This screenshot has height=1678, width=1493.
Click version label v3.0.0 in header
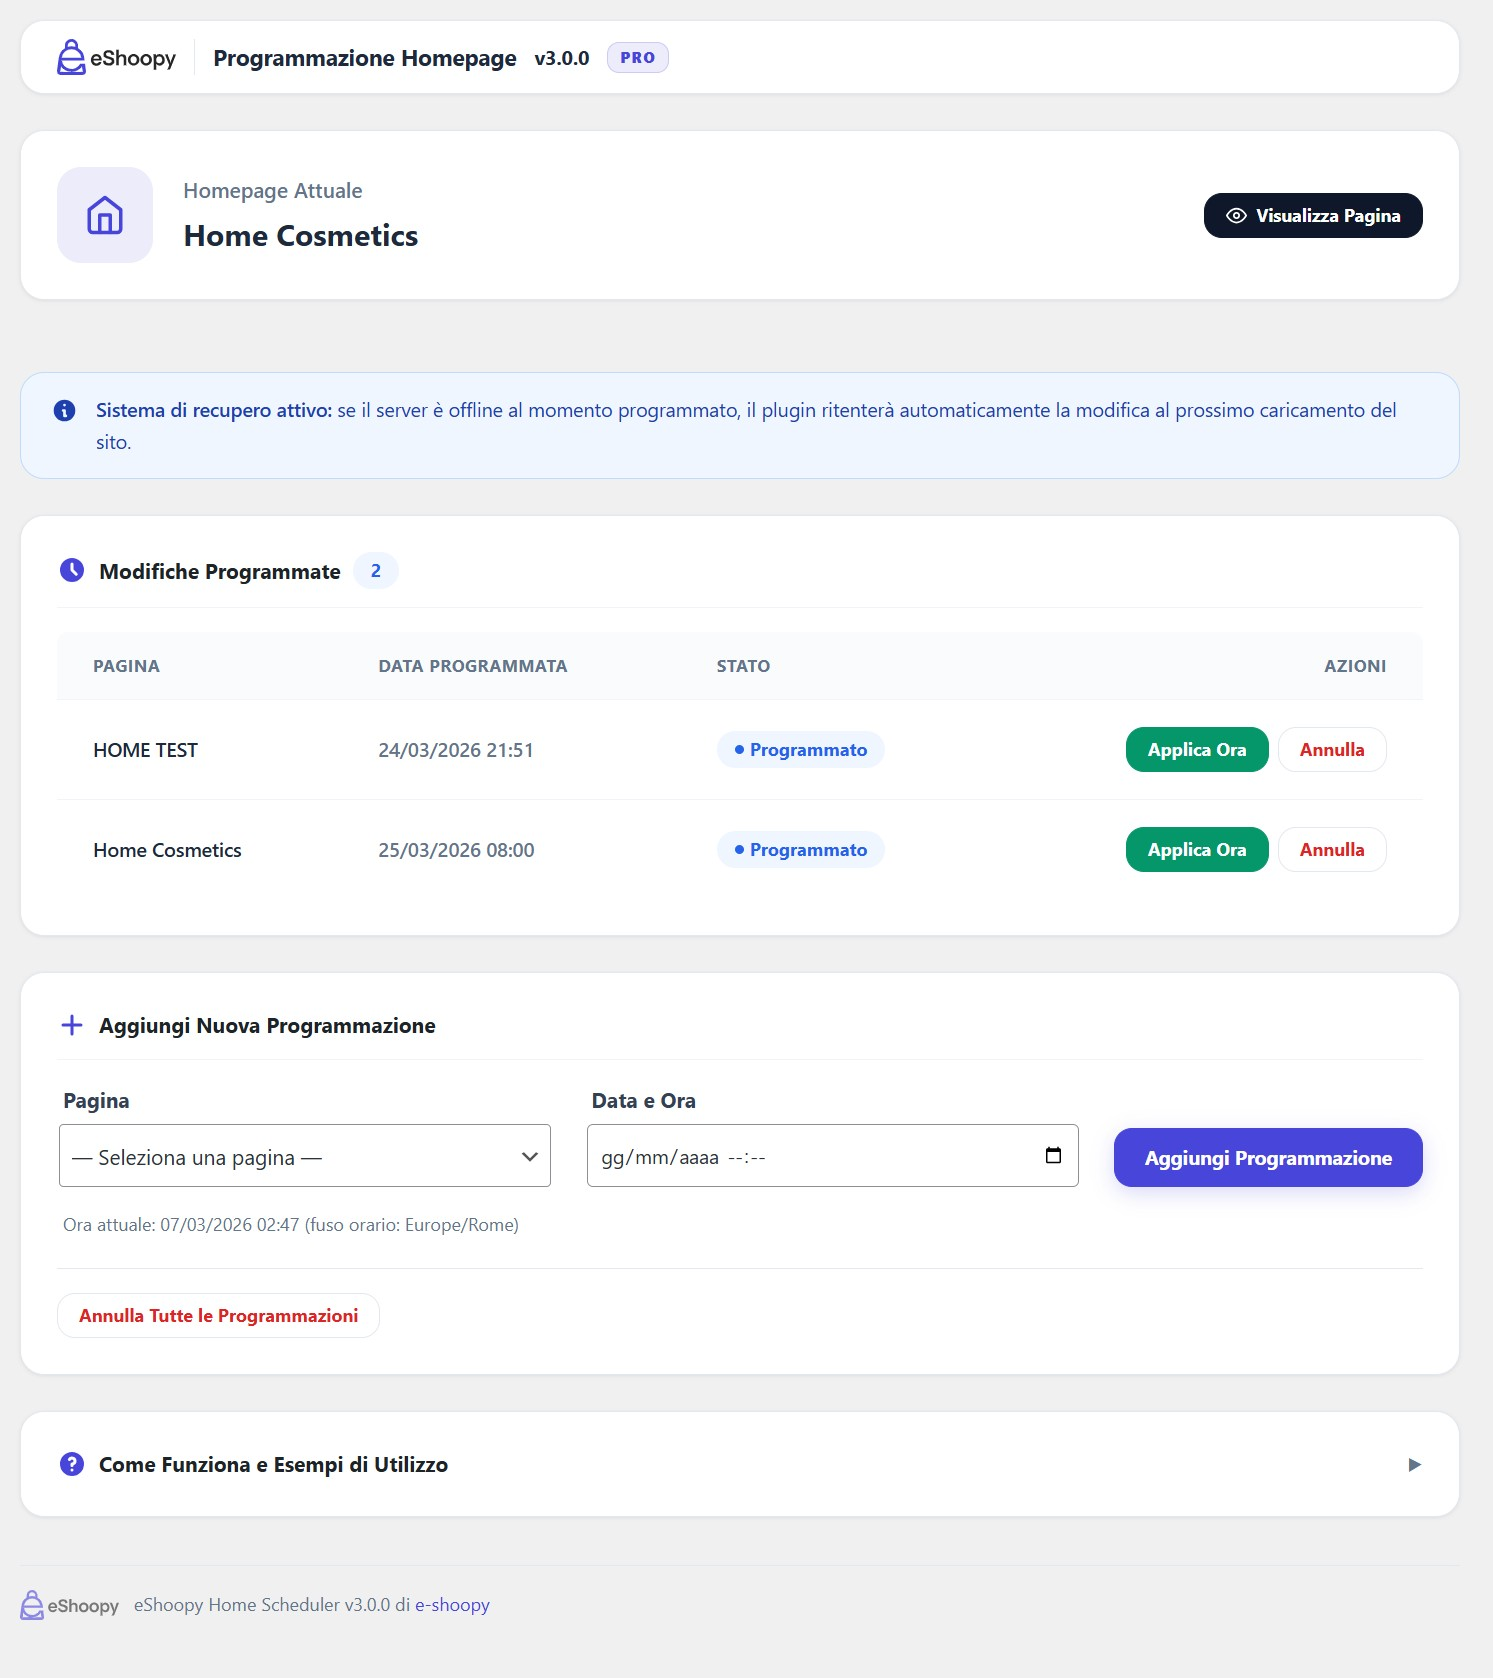562,58
